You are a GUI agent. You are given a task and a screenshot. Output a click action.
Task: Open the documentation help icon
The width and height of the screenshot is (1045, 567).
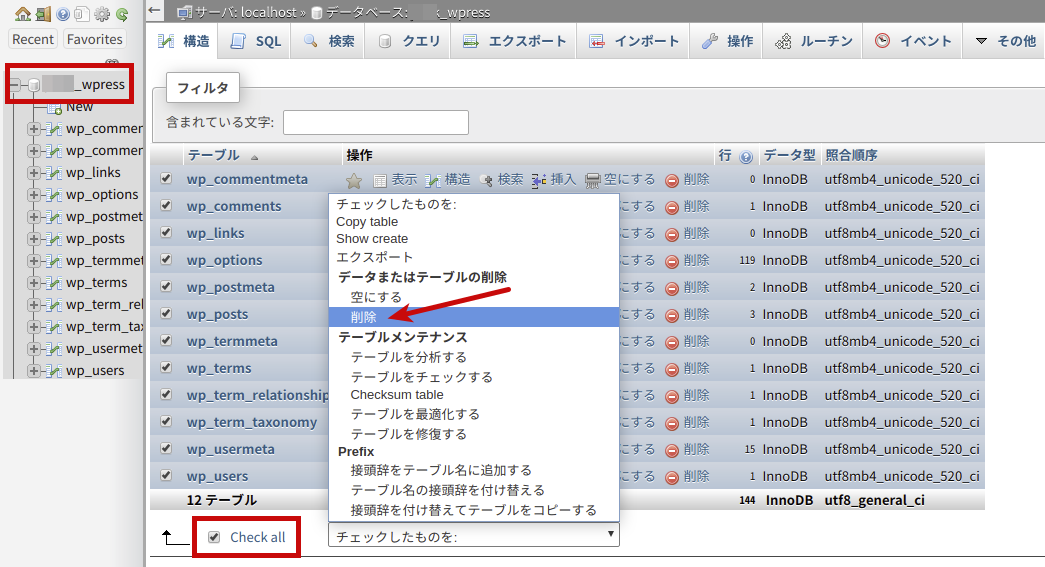(x=63, y=13)
